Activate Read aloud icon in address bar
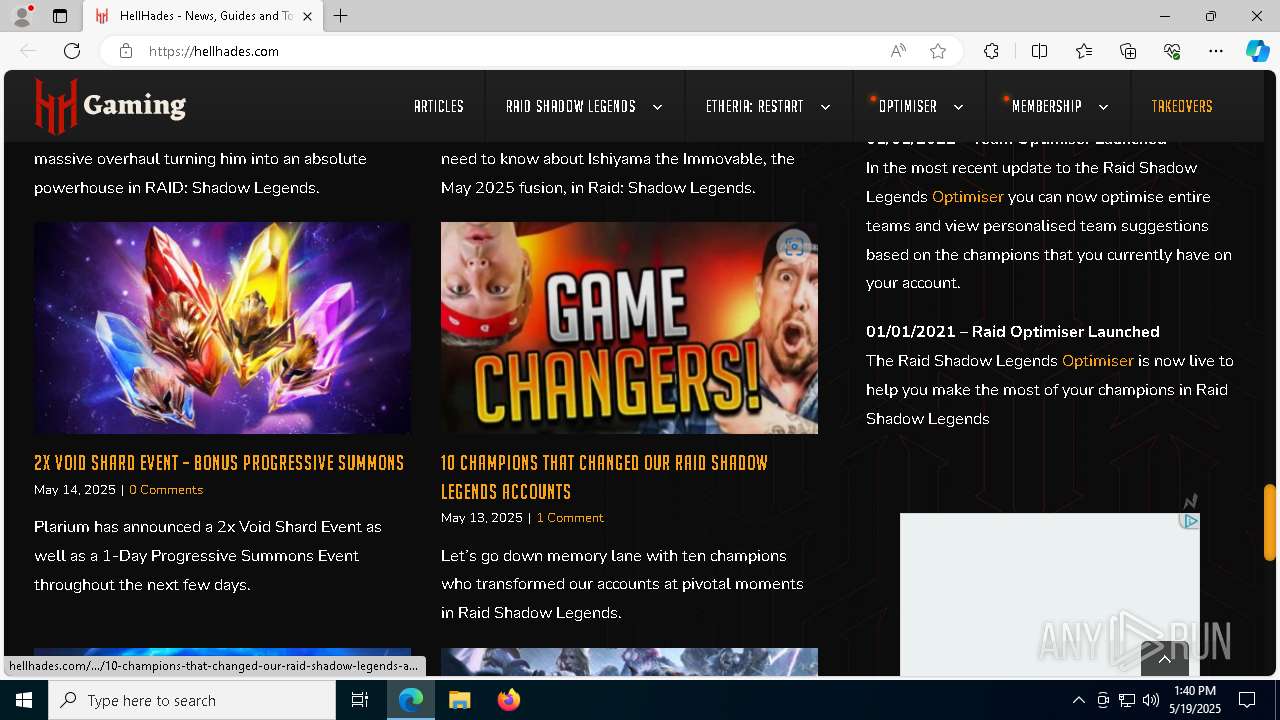This screenshot has width=1280, height=720. [898, 51]
